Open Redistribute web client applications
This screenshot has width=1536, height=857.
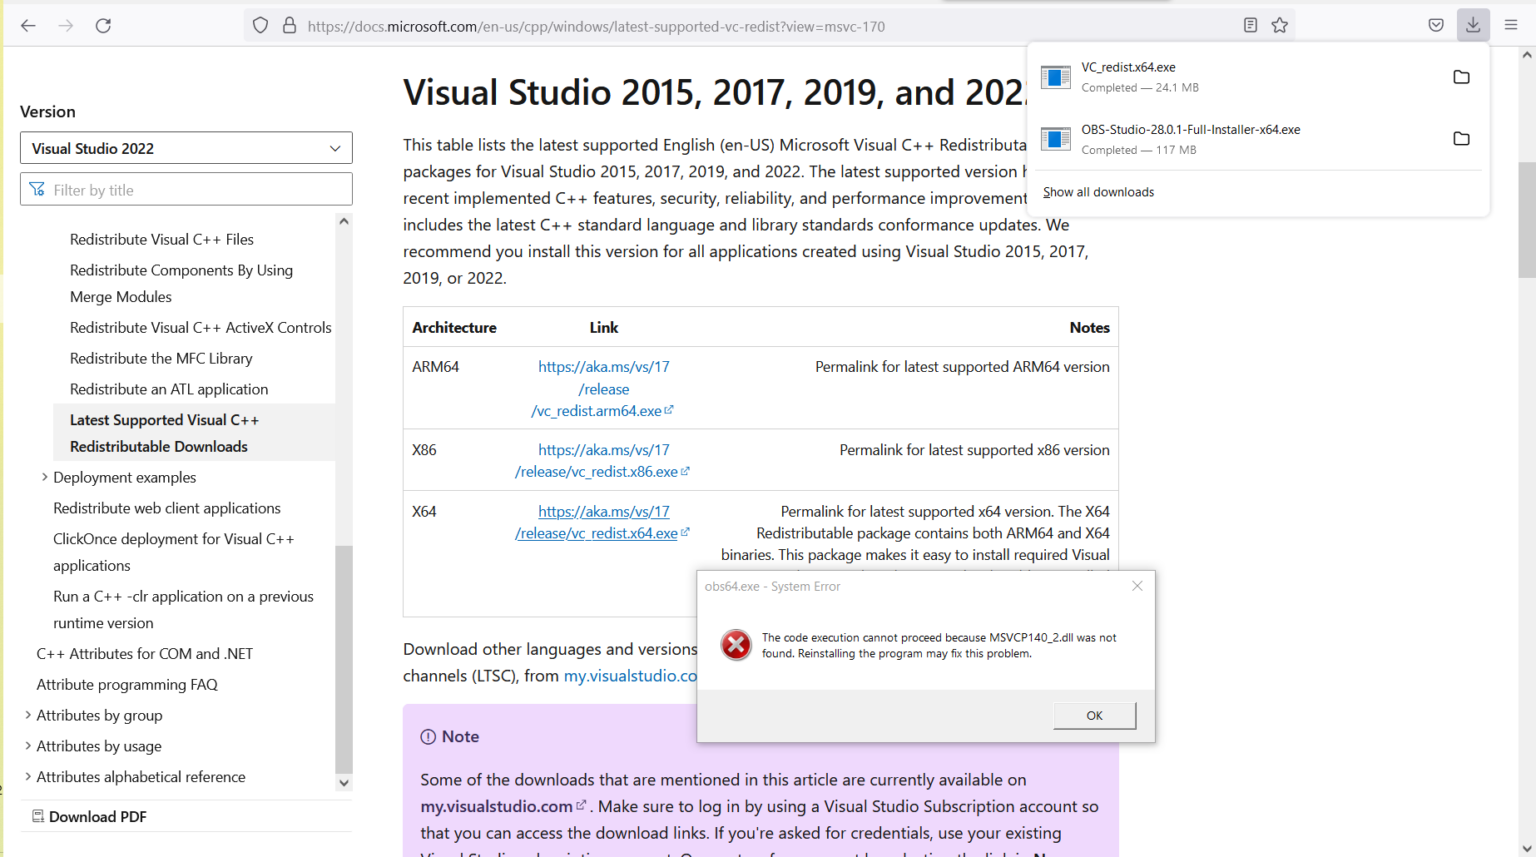[x=167, y=508]
